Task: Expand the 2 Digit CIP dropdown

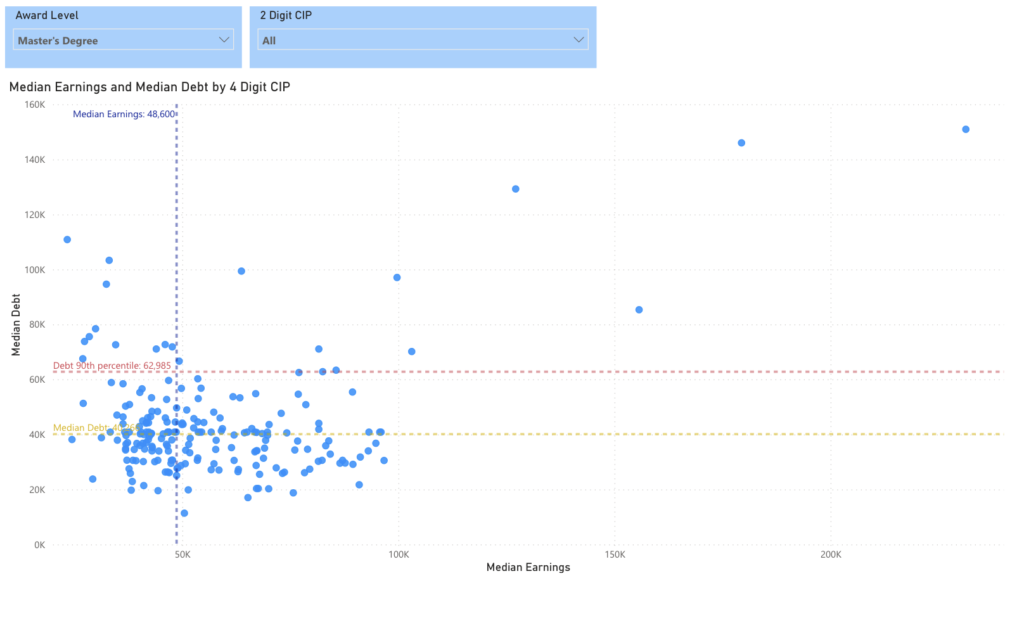Action: [x=421, y=40]
